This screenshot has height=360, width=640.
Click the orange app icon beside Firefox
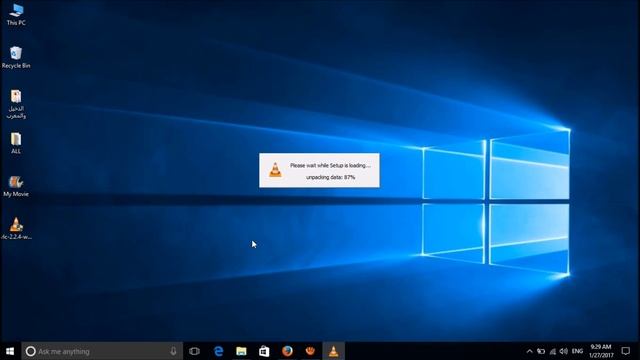point(310,351)
